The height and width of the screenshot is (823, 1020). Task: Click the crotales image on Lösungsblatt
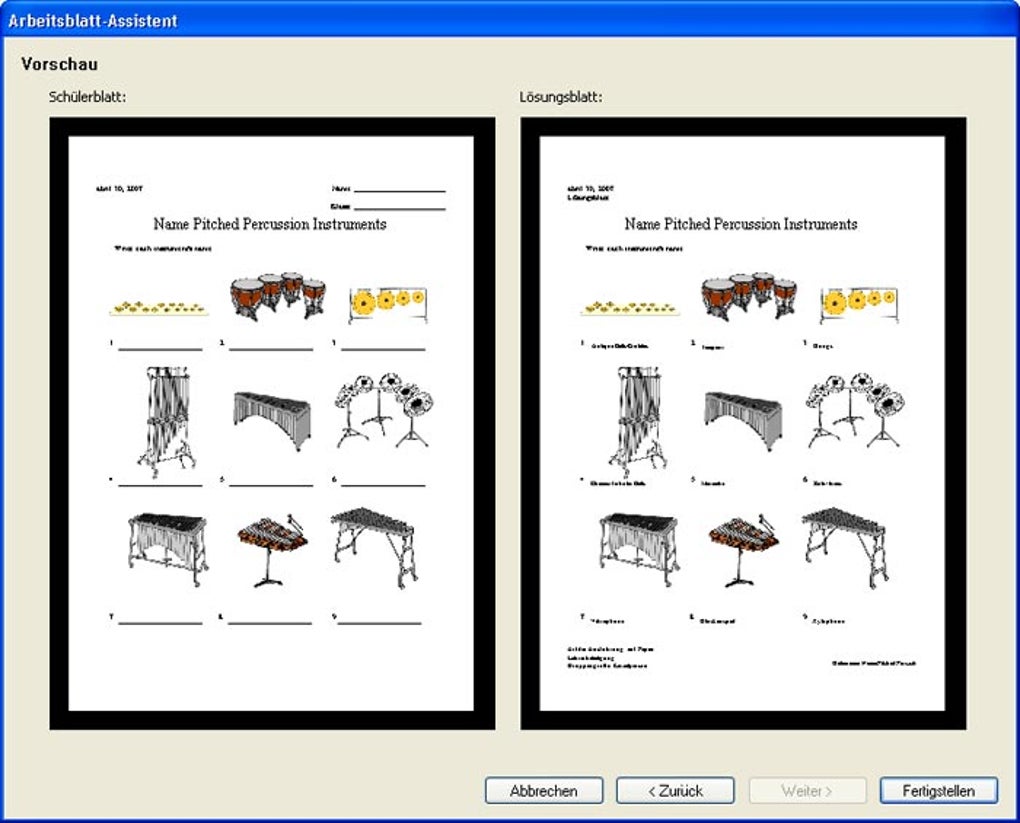pyautogui.click(x=630, y=308)
